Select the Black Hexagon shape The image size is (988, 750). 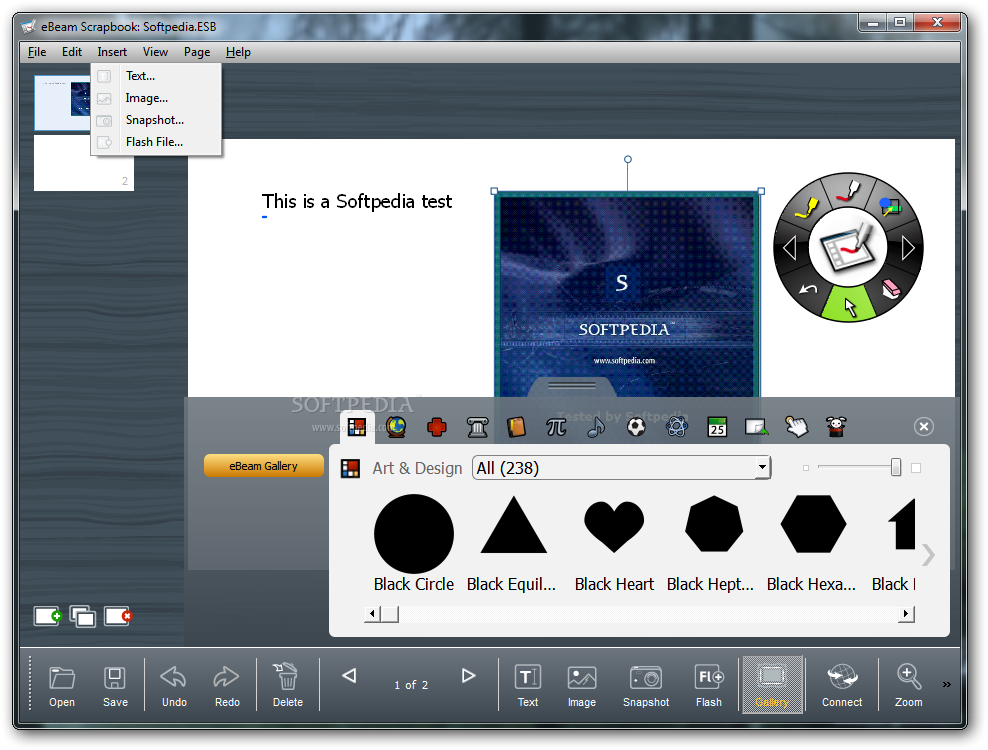coord(813,524)
